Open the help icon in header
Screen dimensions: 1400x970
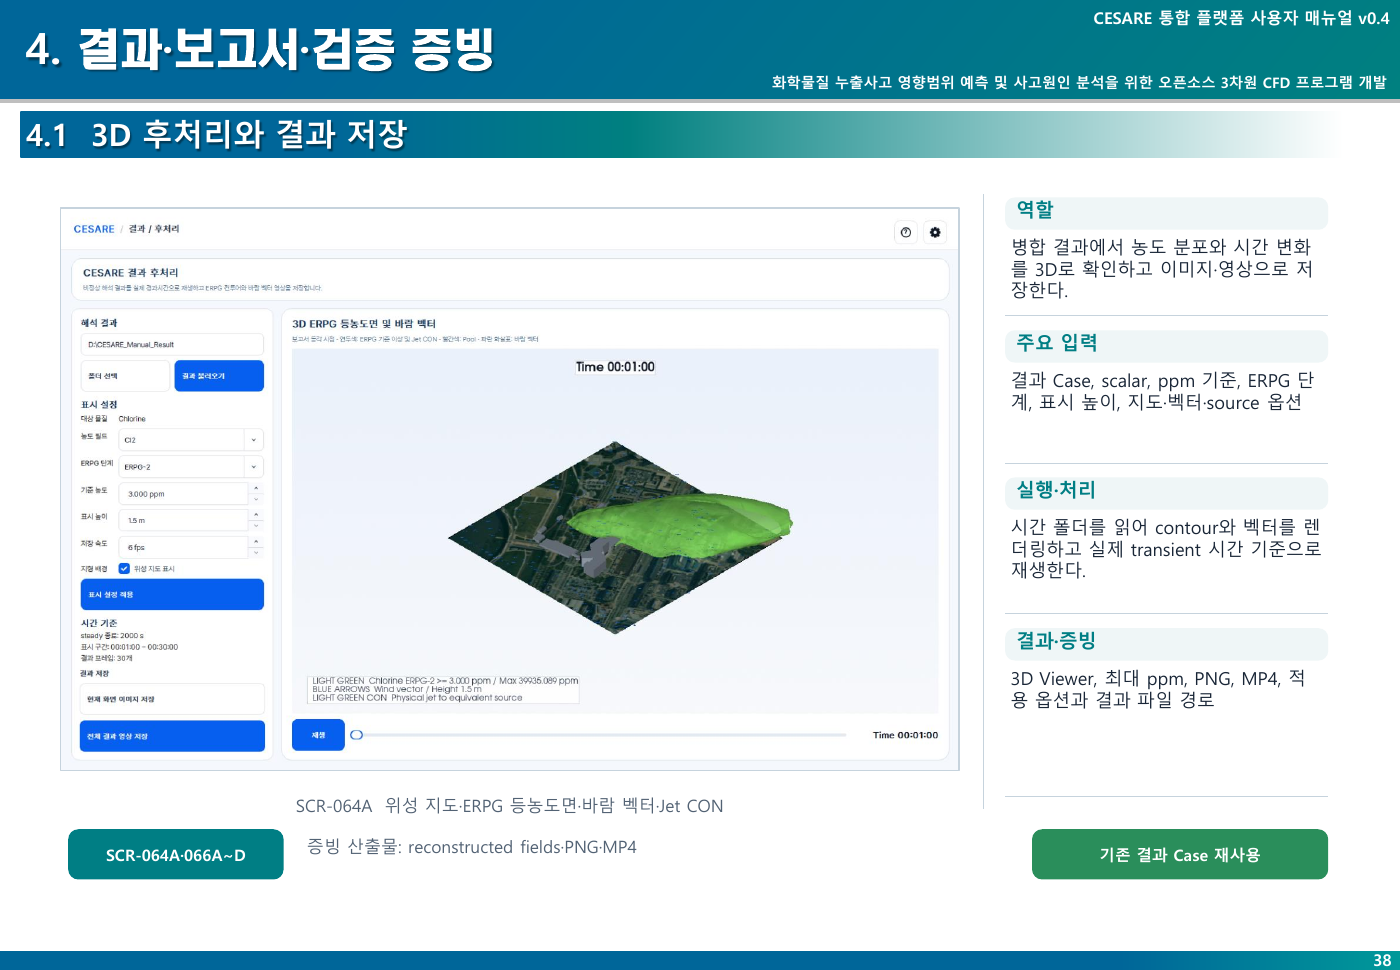(906, 232)
